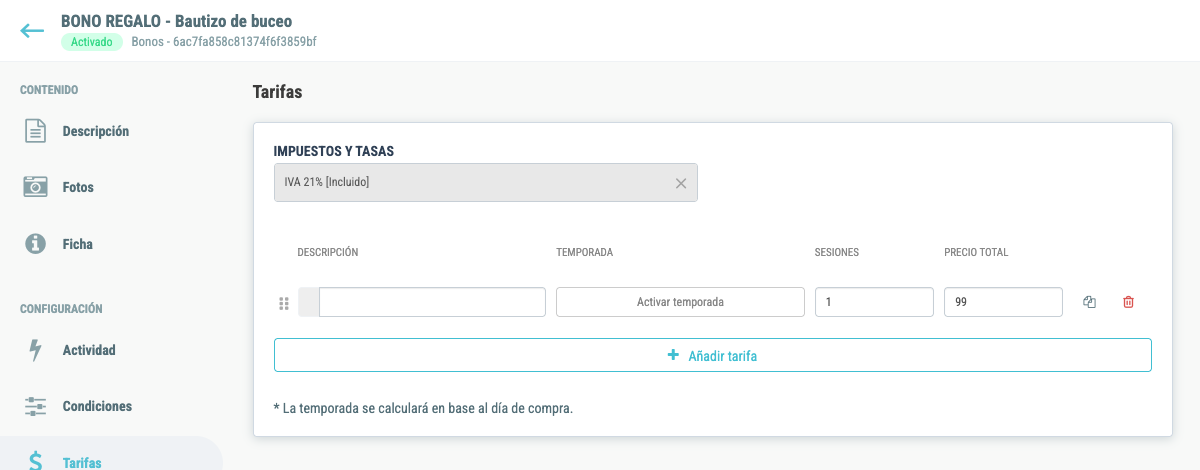
Task: Open the Descripción section in sidebar
Action: pos(96,131)
